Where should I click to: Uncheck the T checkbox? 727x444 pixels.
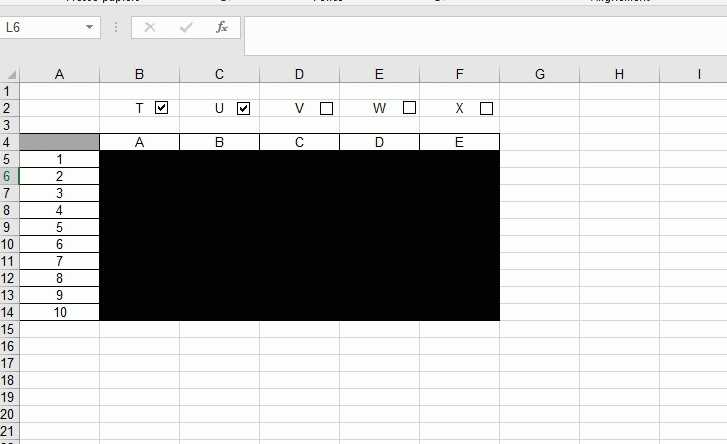161,108
